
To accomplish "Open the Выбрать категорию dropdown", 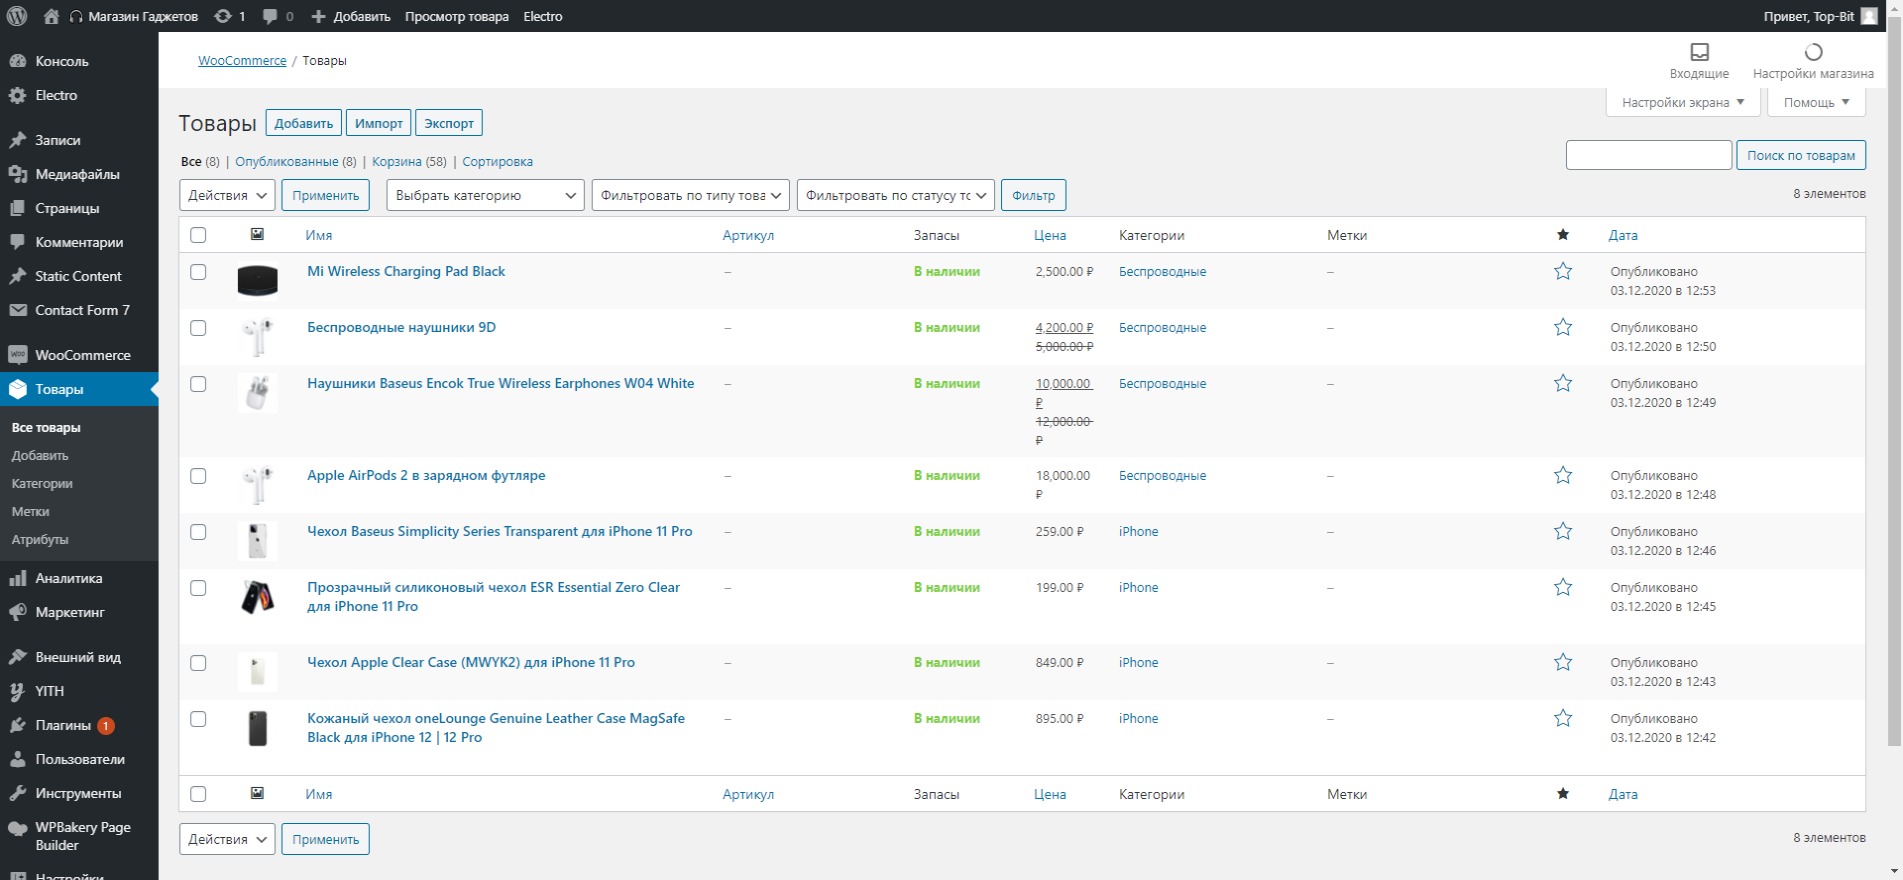I will click(485, 195).
